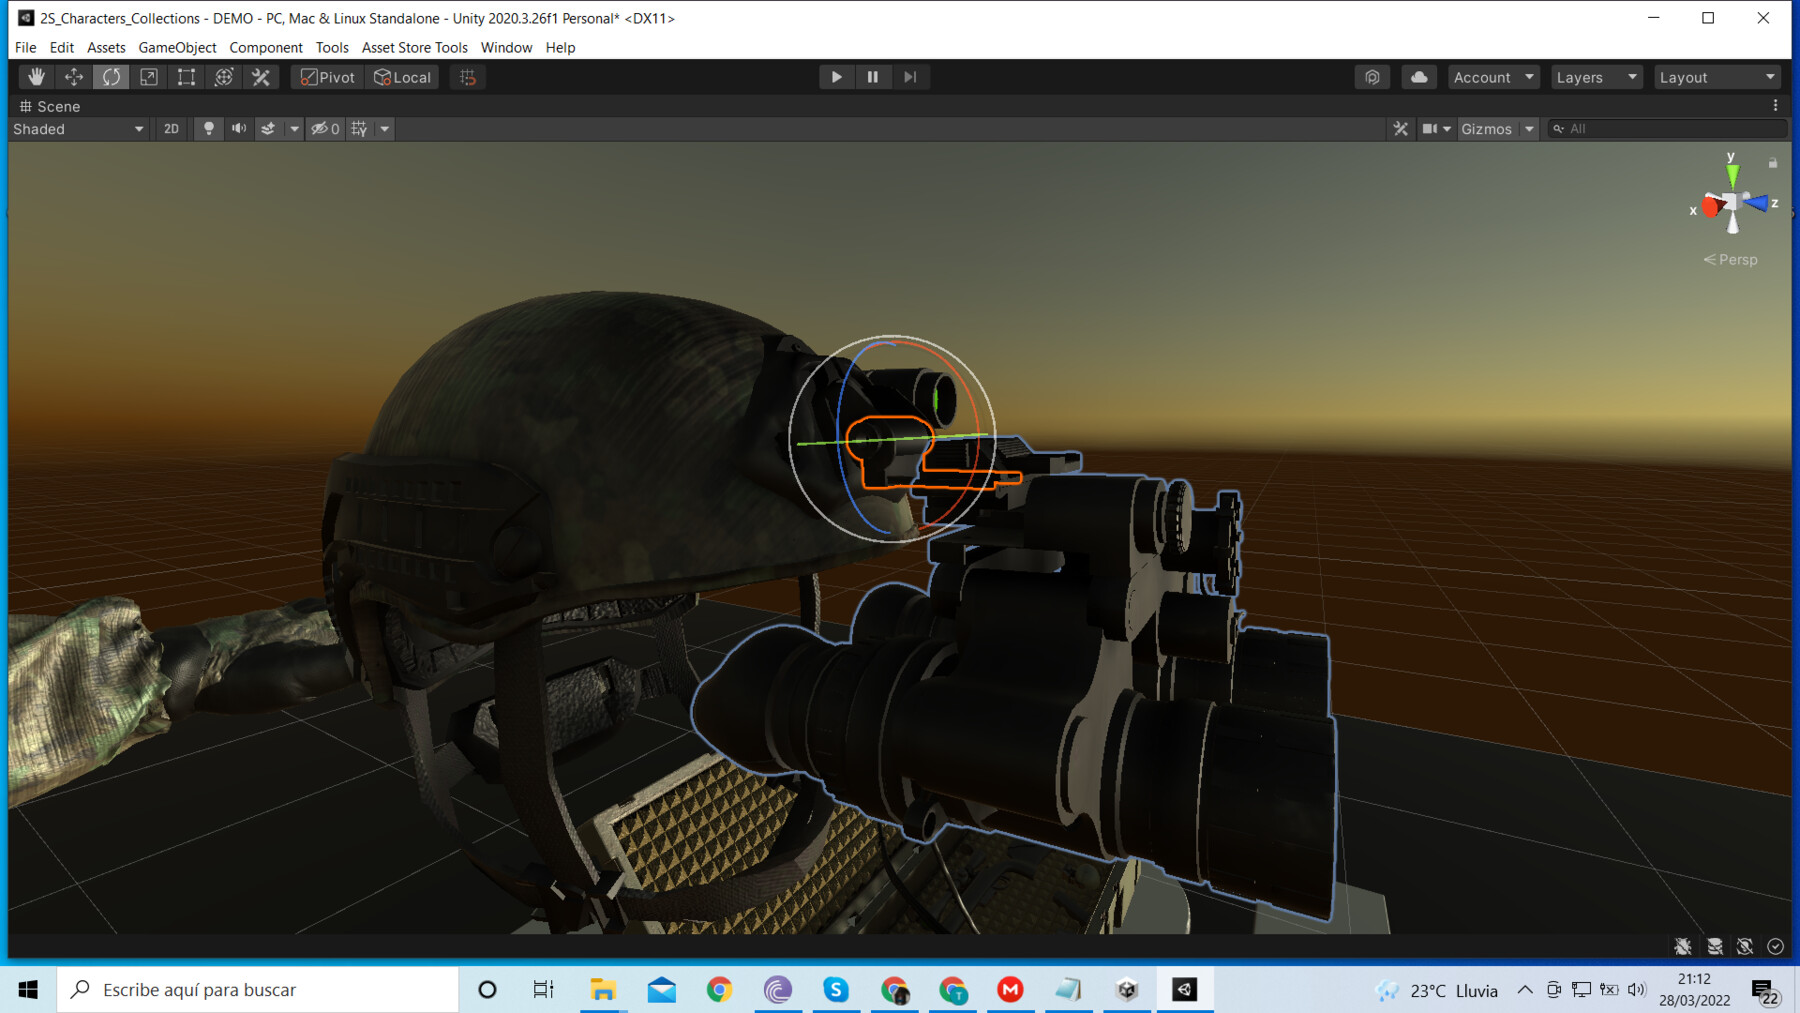Start Play mode

pyautogui.click(x=836, y=77)
